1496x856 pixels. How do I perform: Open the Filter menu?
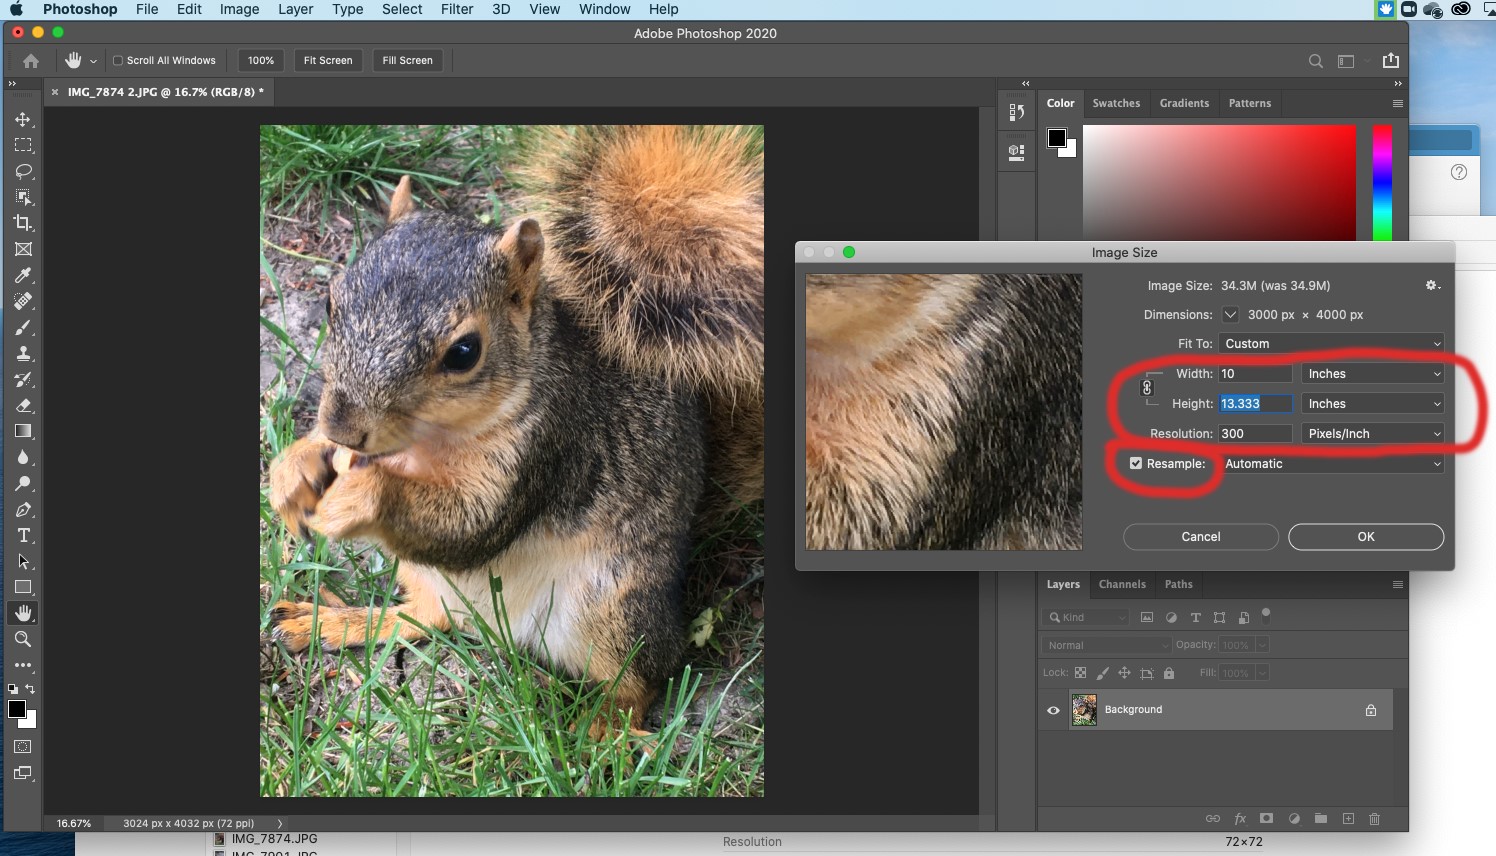(x=457, y=9)
